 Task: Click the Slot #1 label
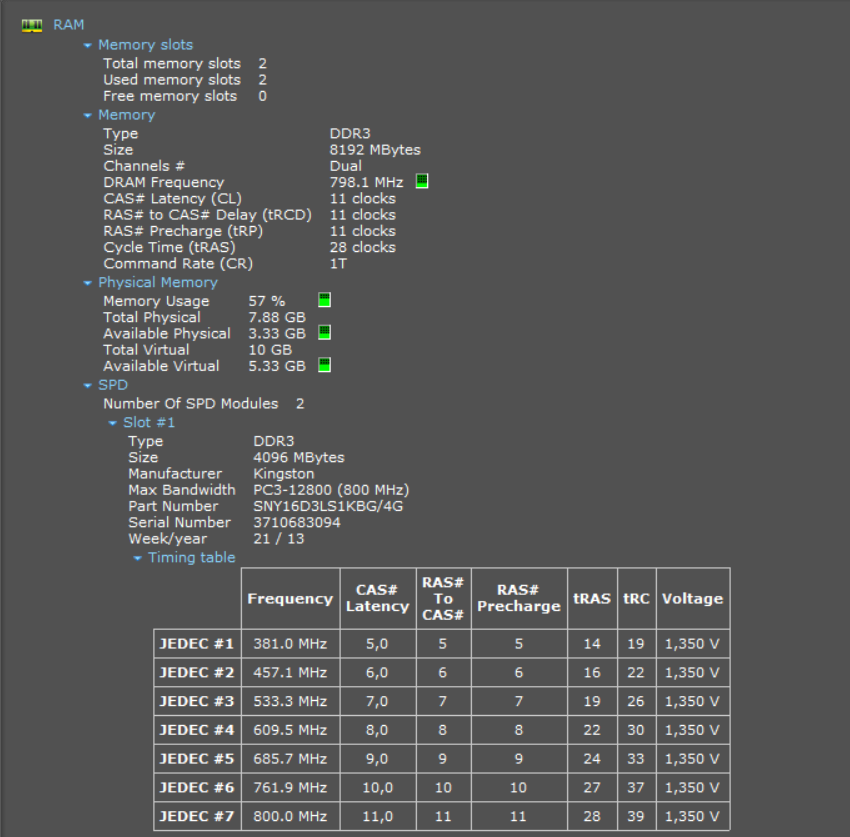click(x=149, y=422)
